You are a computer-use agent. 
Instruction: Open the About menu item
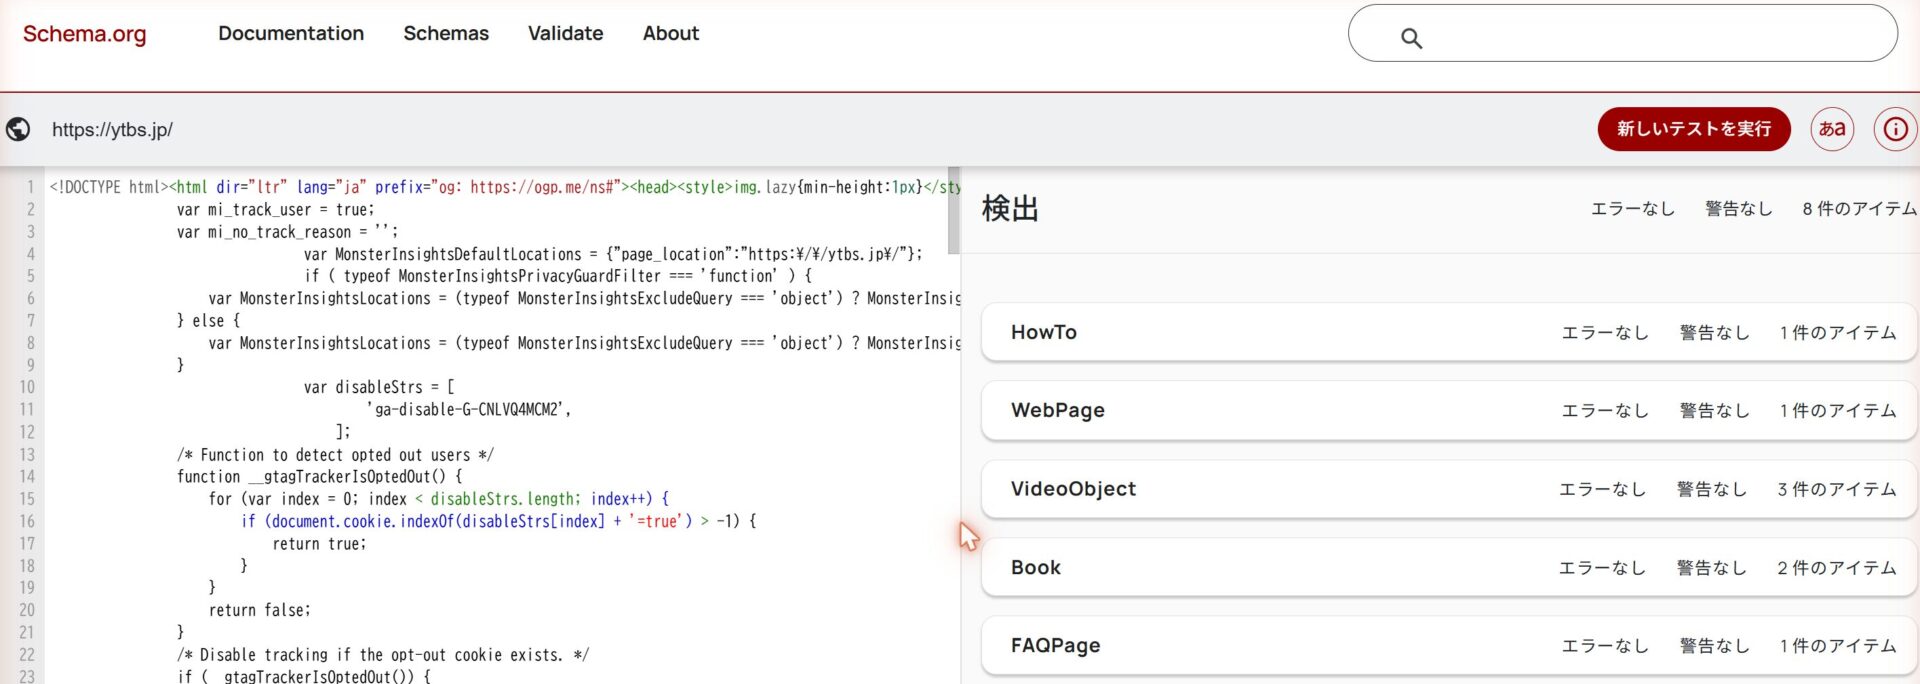pos(671,33)
